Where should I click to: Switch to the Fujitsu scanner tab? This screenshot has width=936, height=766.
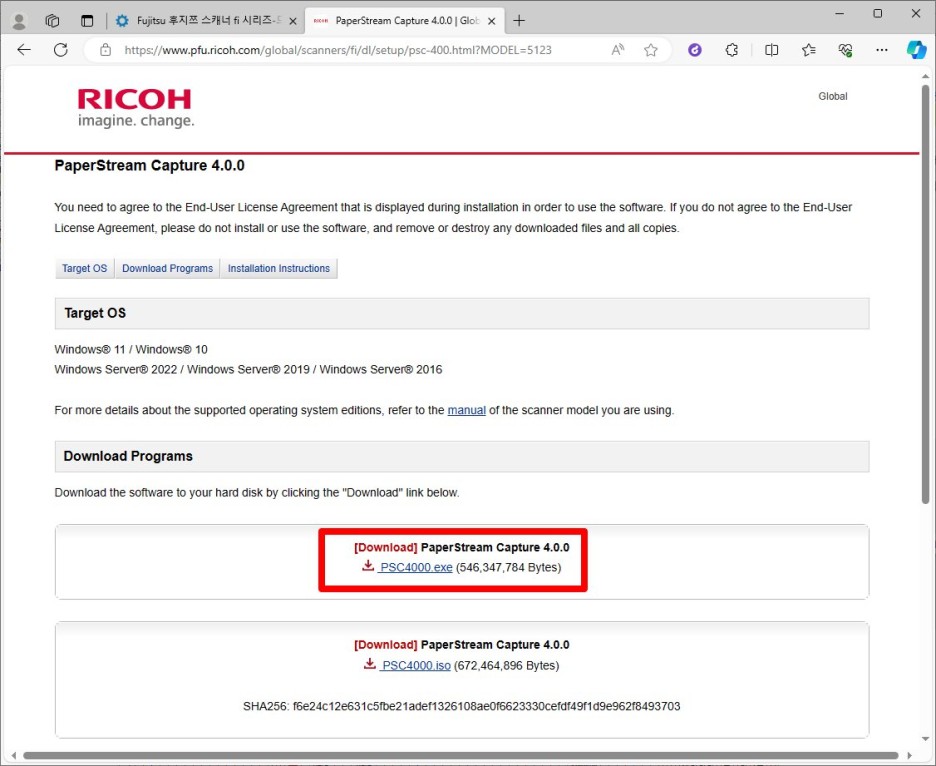[x=206, y=21]
